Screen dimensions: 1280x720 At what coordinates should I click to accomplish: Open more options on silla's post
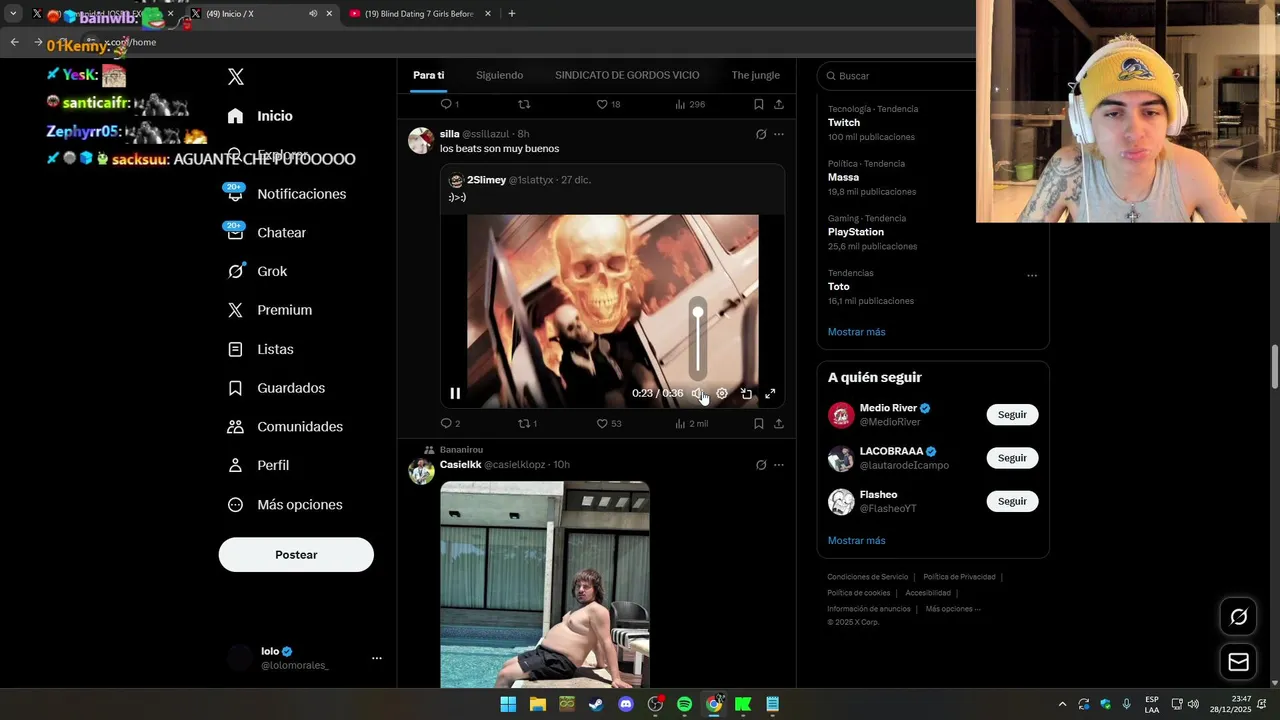click(779, 134)
